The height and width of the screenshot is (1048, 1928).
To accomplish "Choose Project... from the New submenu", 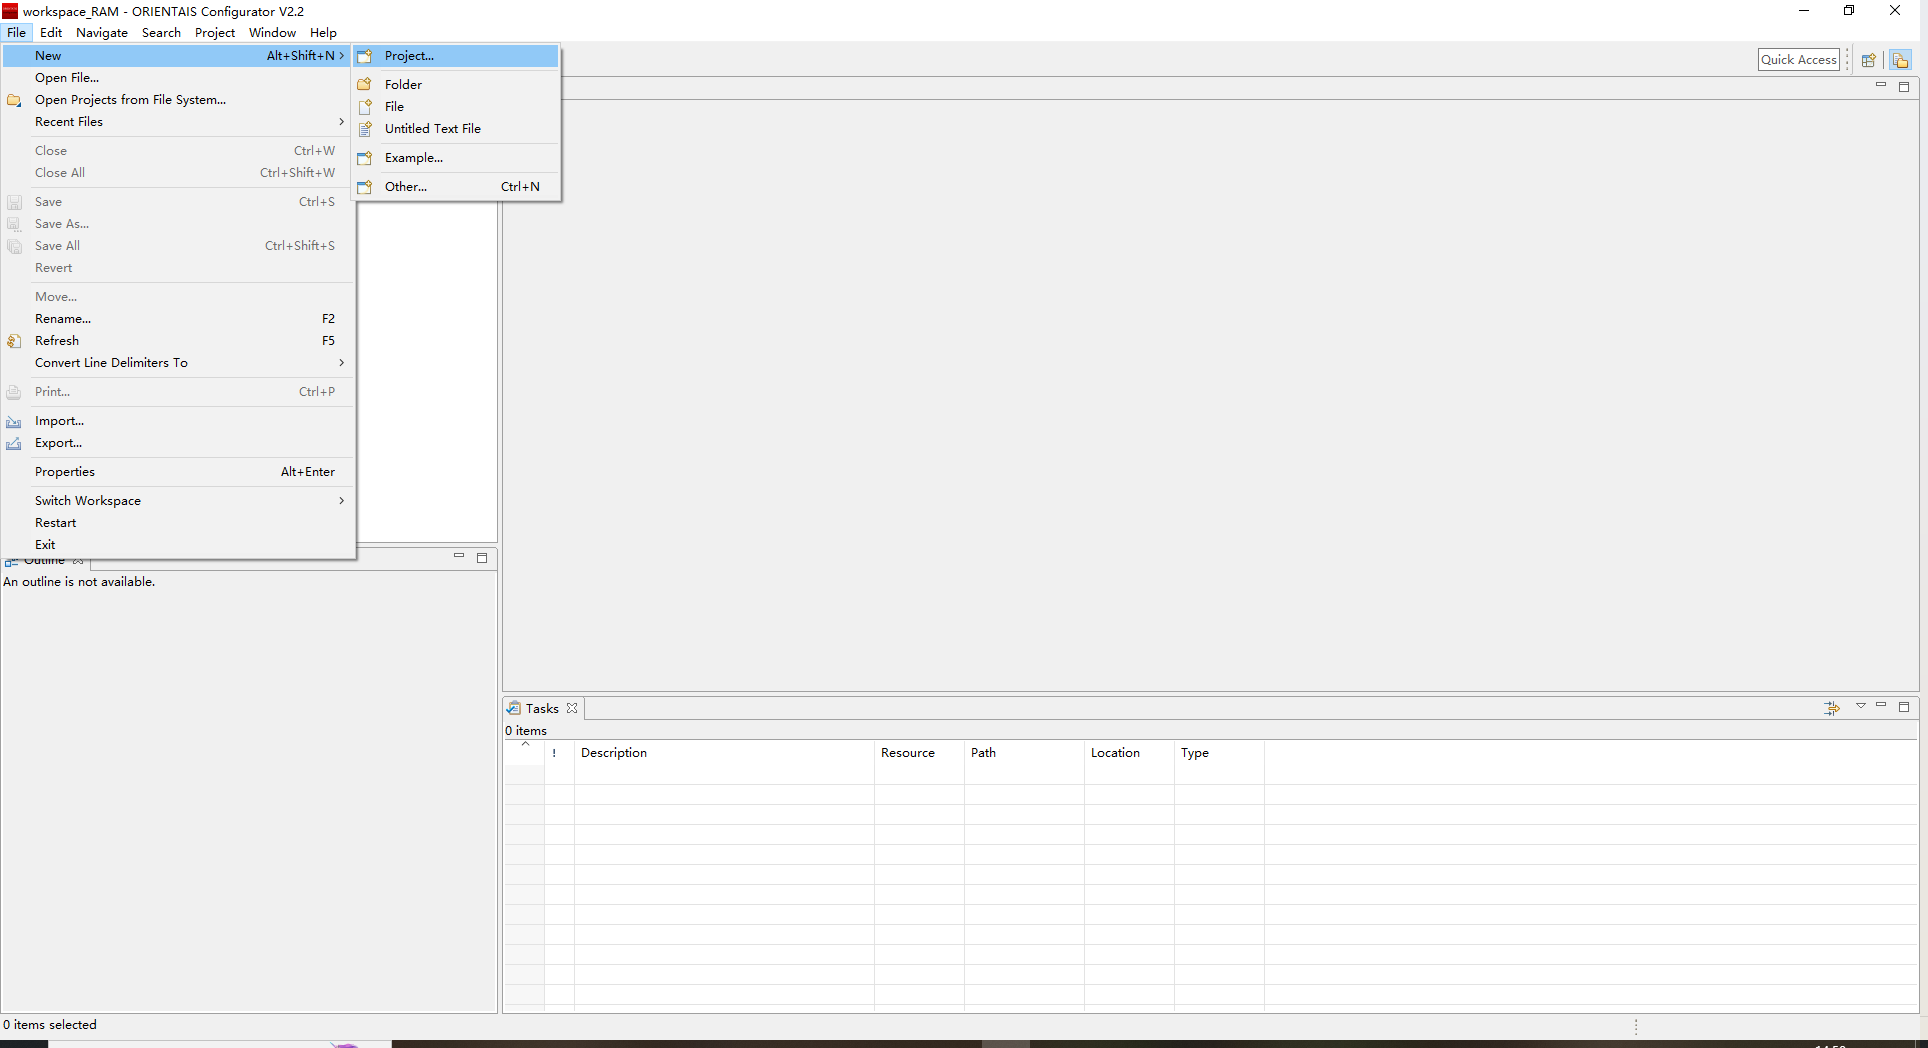I will point(409,56).
